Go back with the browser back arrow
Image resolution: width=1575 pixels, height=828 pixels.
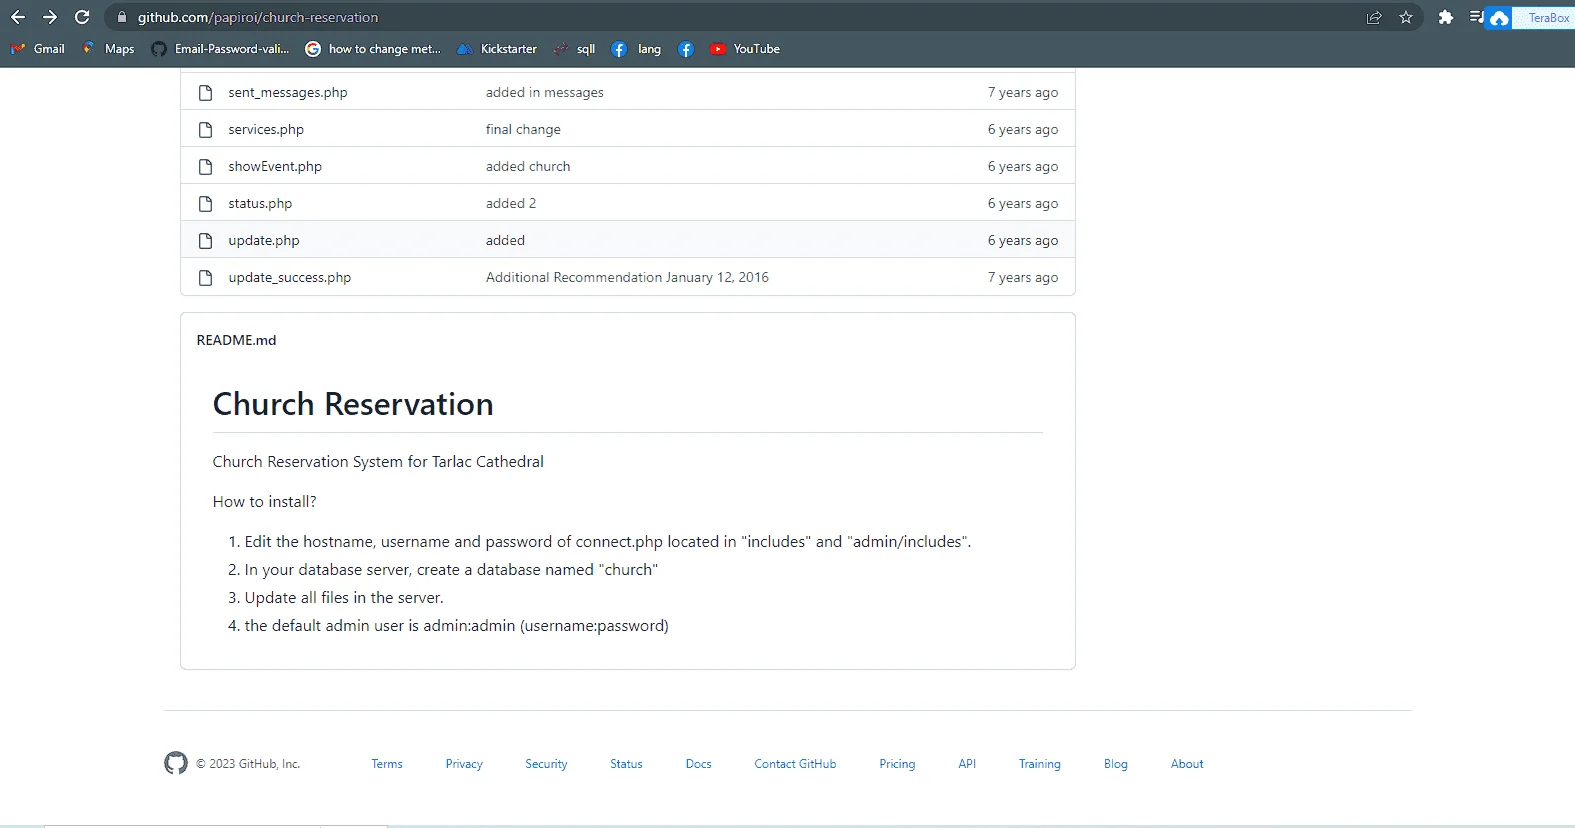click(18, 17)
